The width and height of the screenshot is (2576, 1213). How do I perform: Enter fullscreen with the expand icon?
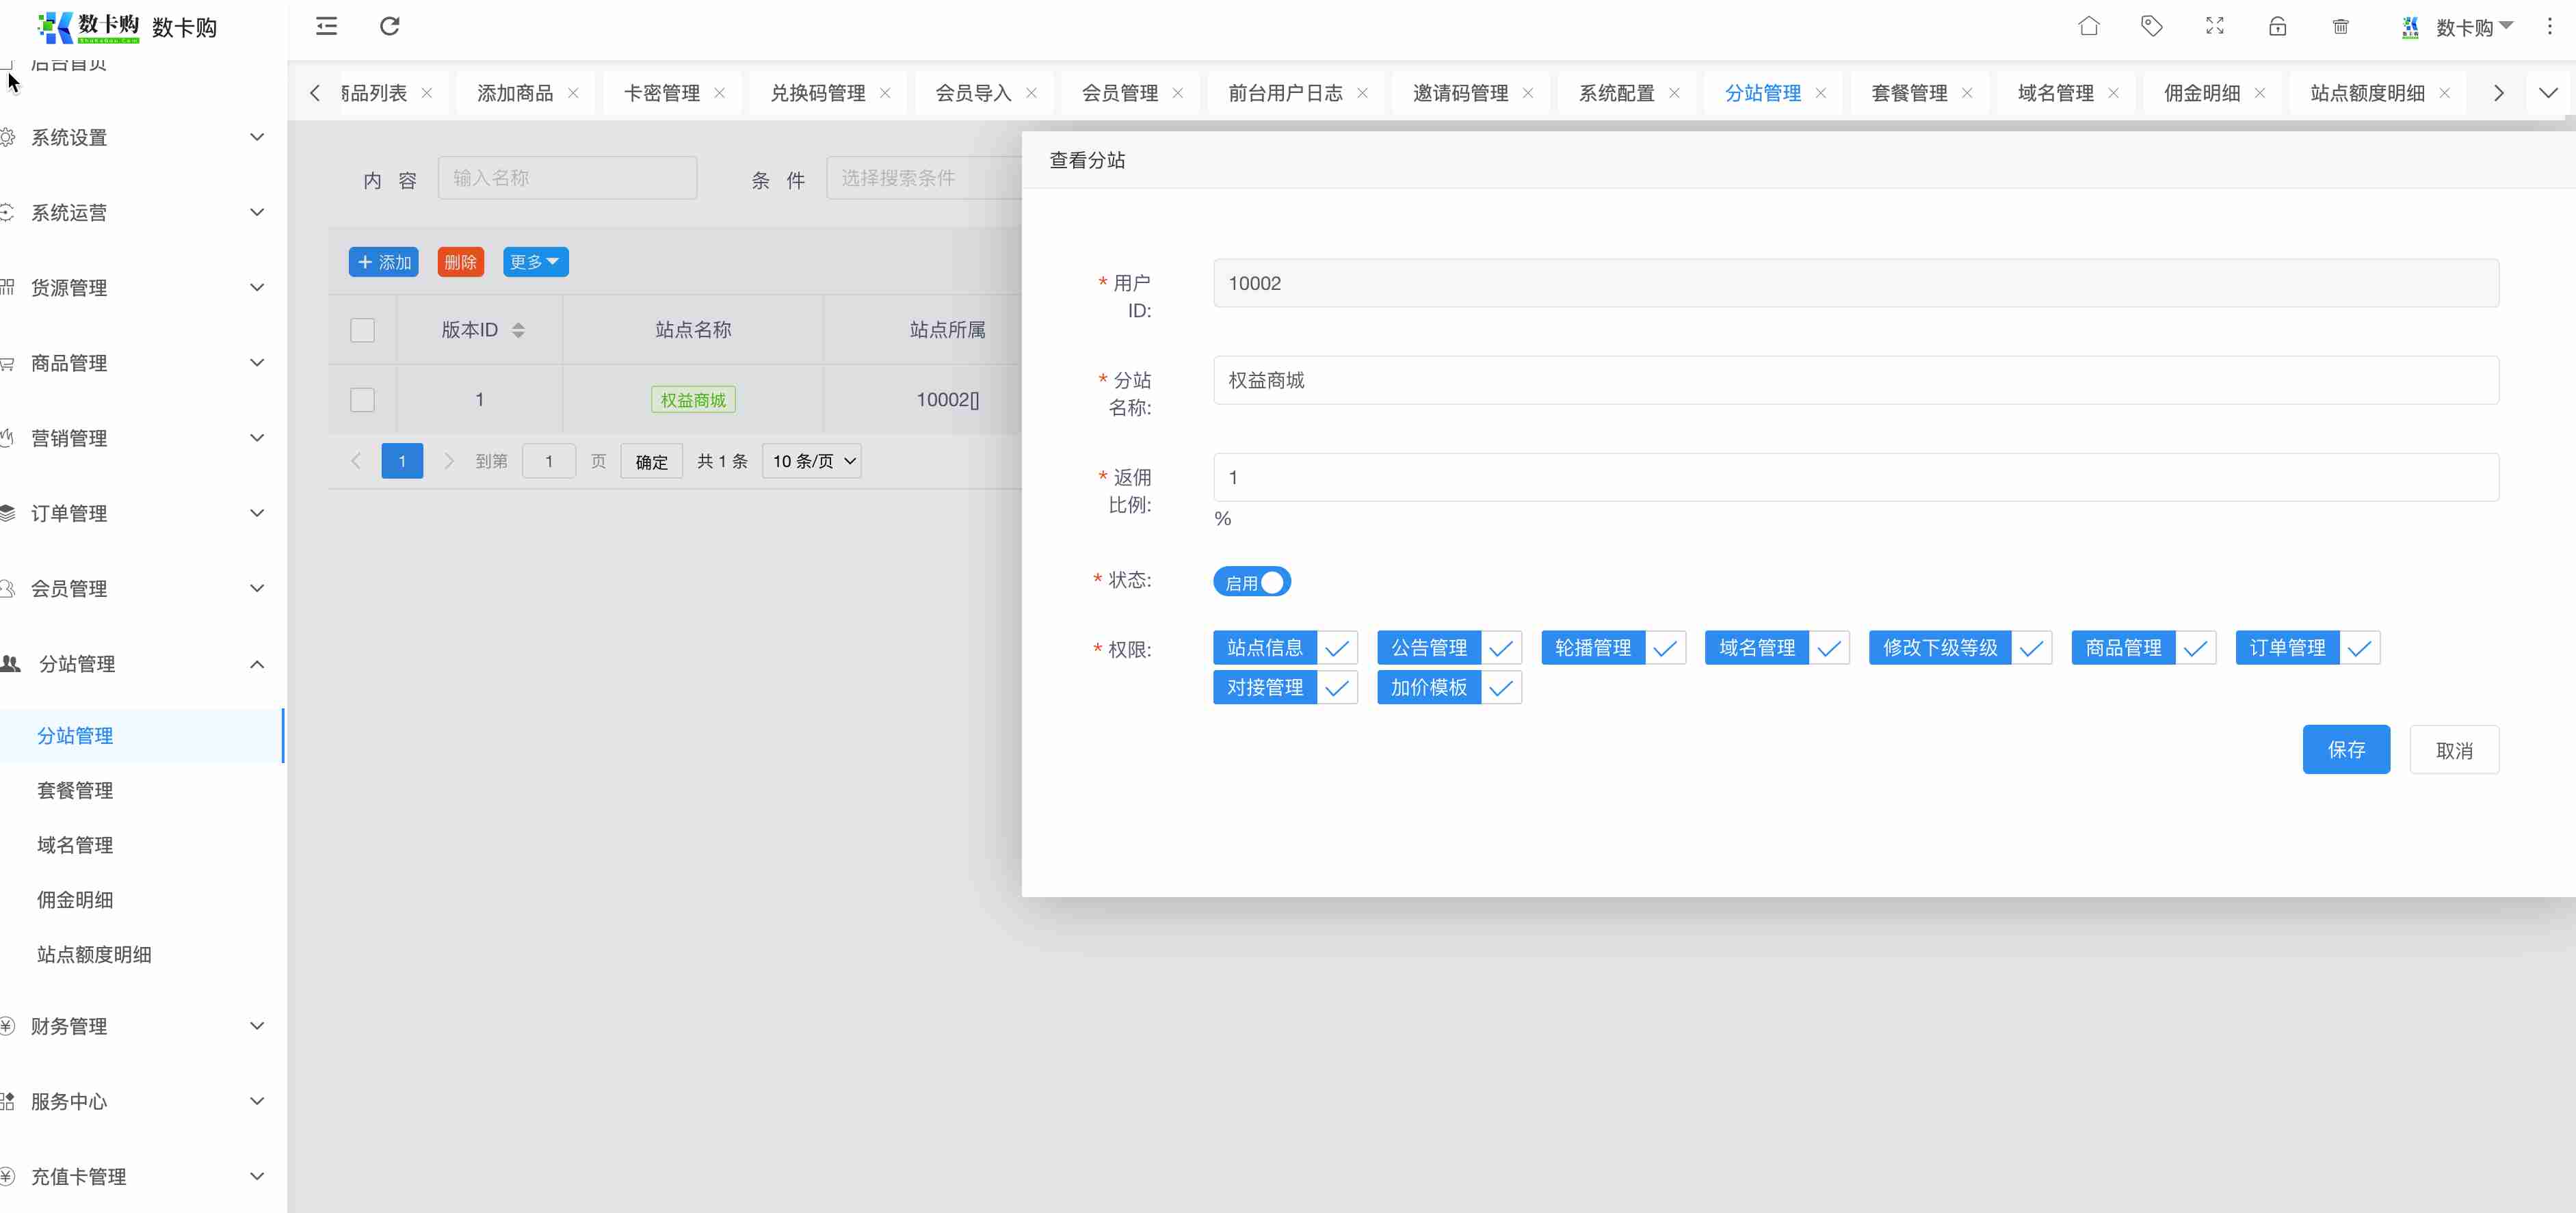[2214, 27]
